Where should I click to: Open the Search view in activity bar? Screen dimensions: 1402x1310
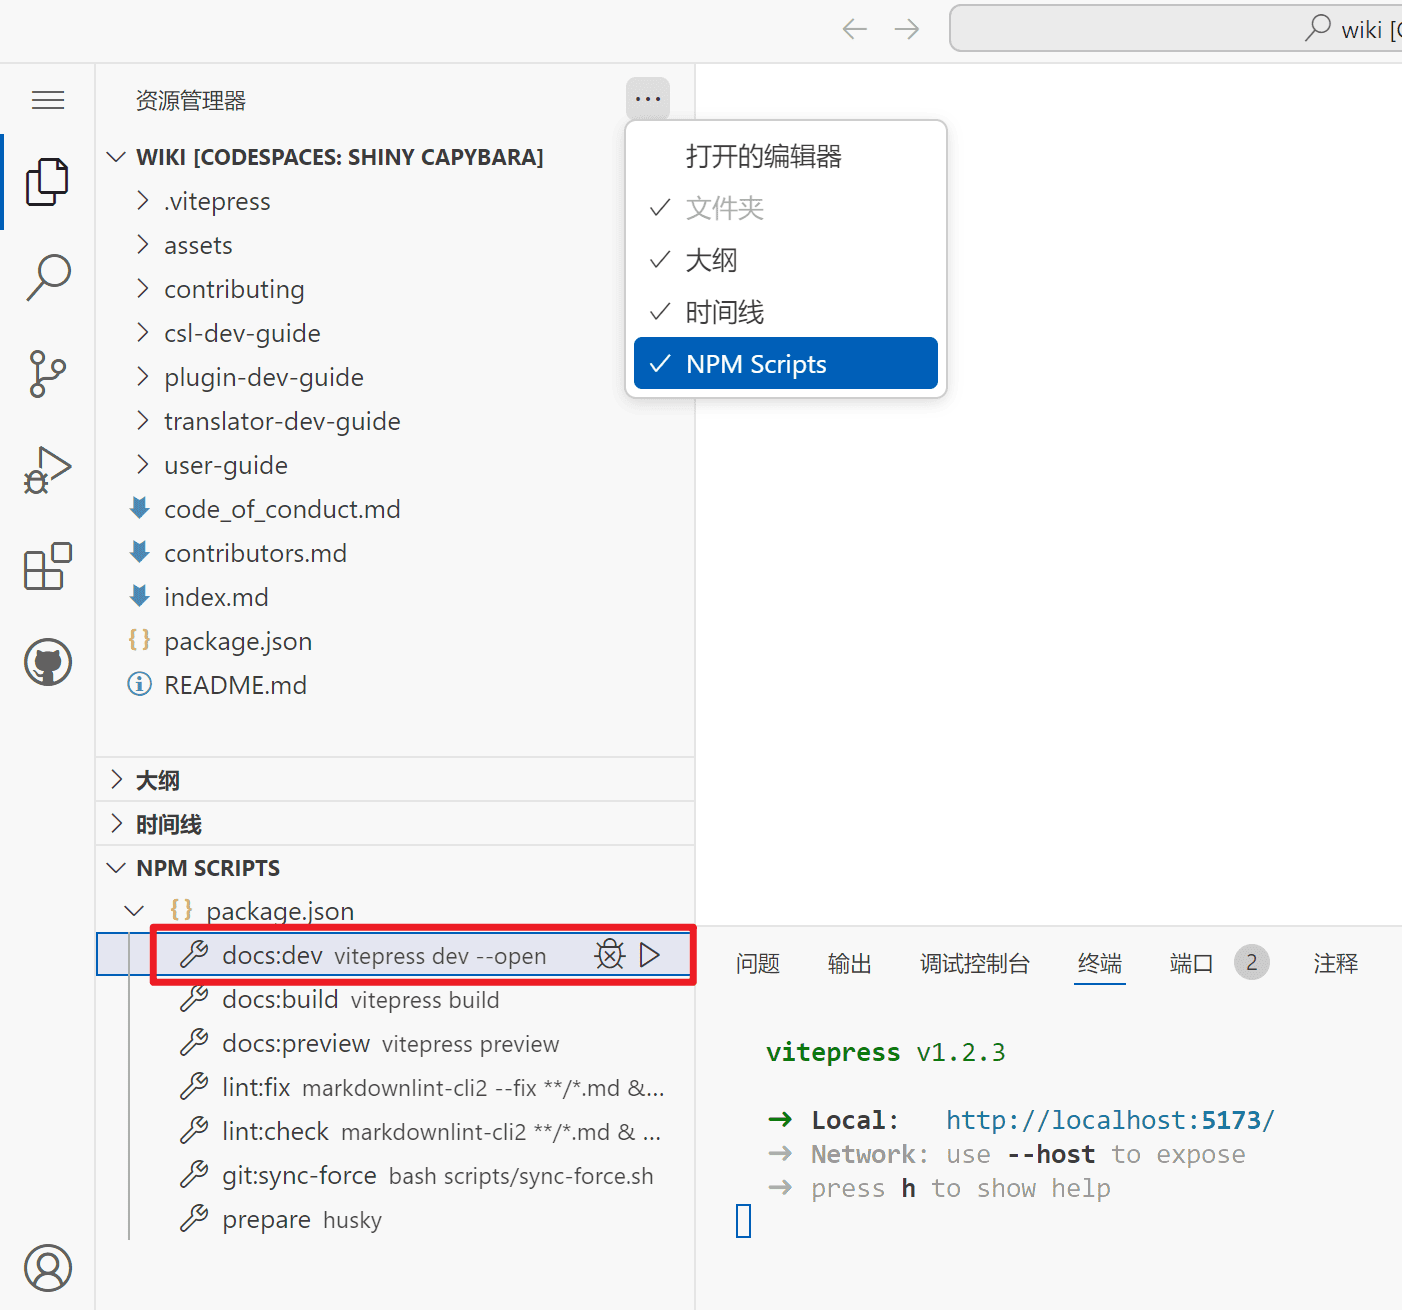47,277
